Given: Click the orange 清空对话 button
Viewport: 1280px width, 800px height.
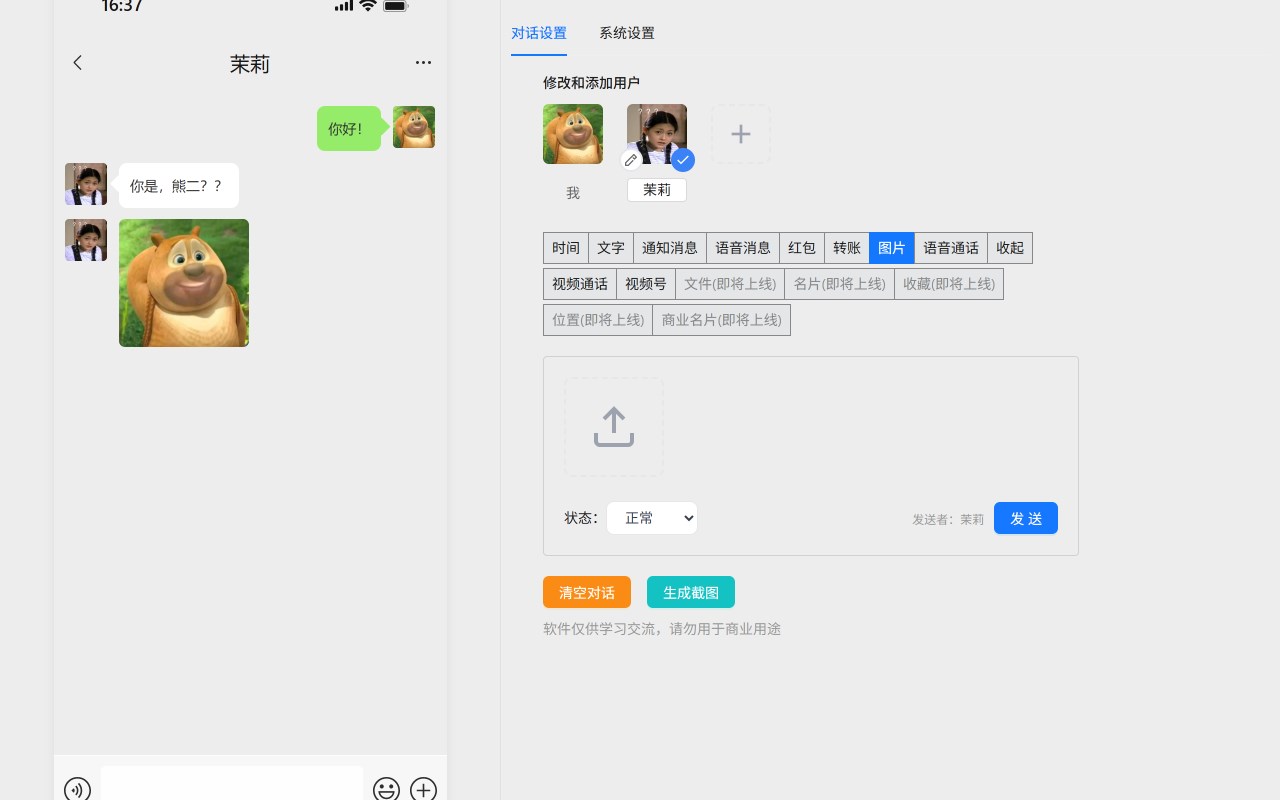Looking at the screenshot, I should coord(587,592).
